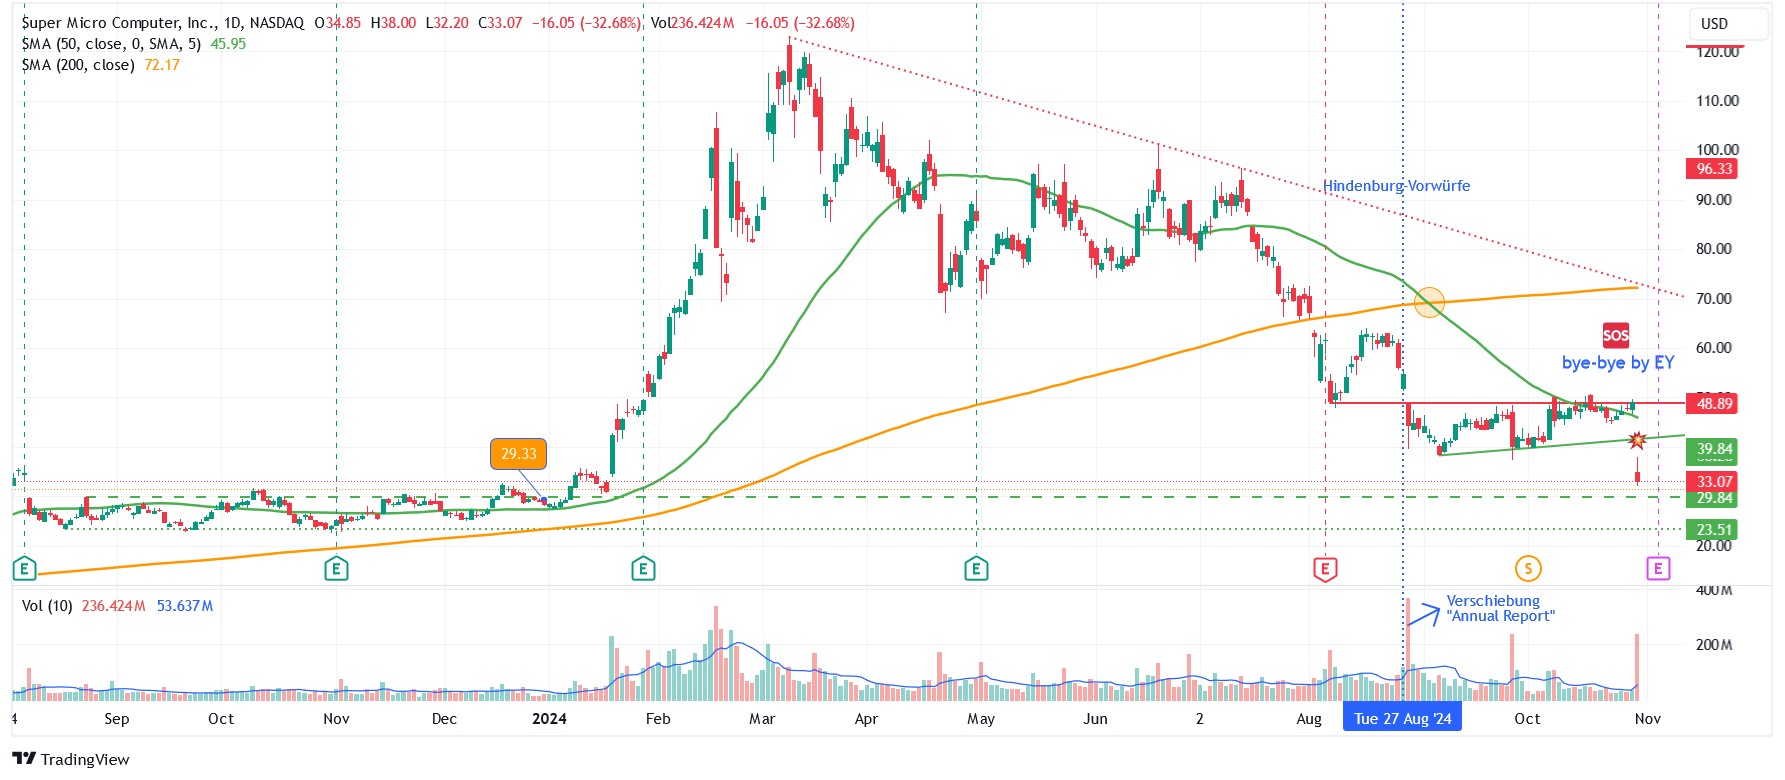Viewport: 1785px width, 780px height.
Task: Click the Verschiebung Annual Report annotation
Action: point(1500,608)
